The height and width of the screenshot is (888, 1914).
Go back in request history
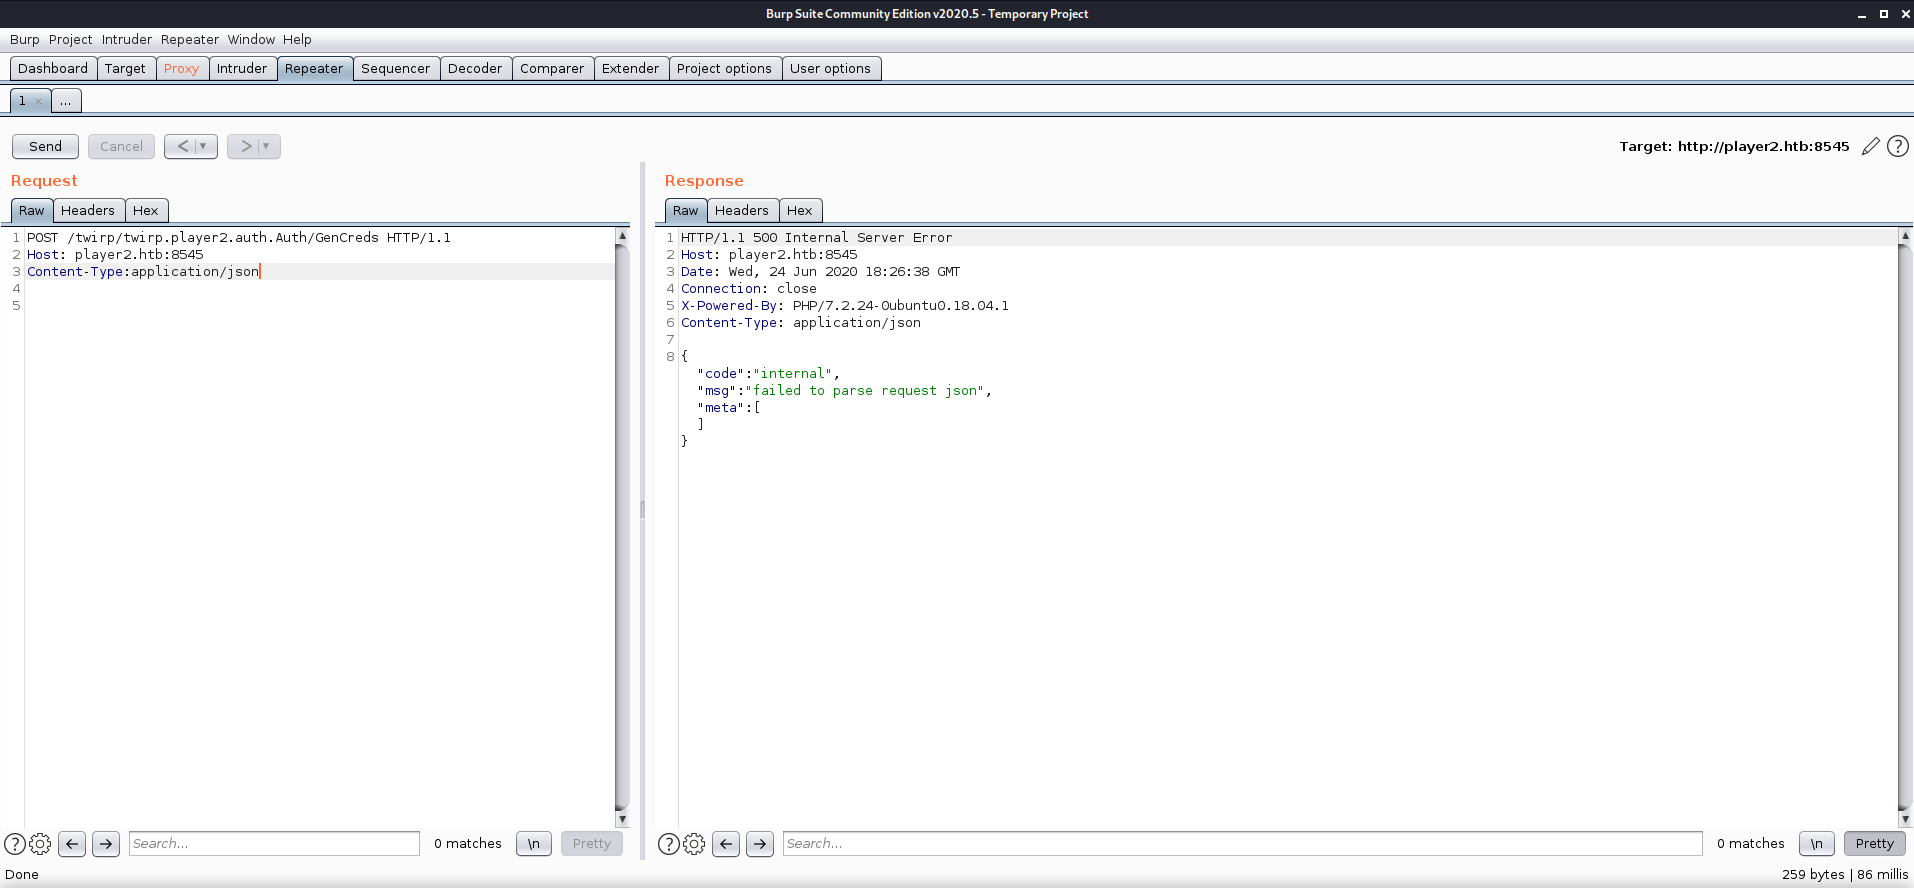(x=182, y=146)
